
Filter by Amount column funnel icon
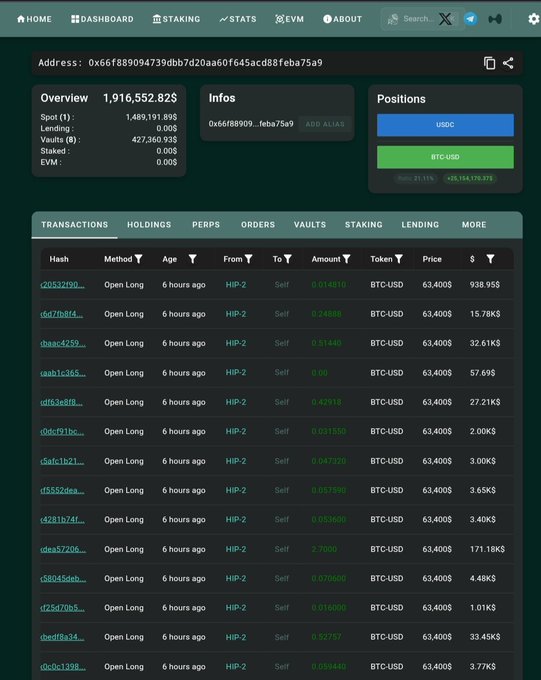click(x=346, y=259)
